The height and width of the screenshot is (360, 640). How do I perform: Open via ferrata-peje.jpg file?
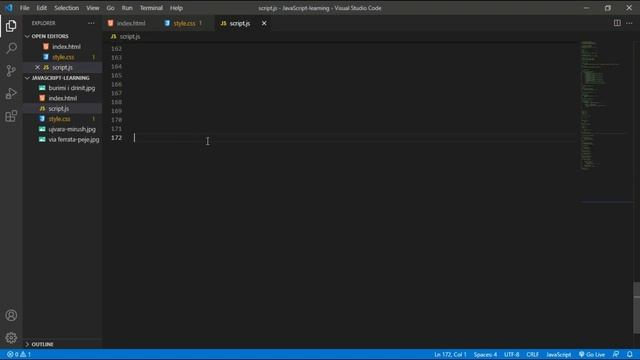(x=73, y=139)
